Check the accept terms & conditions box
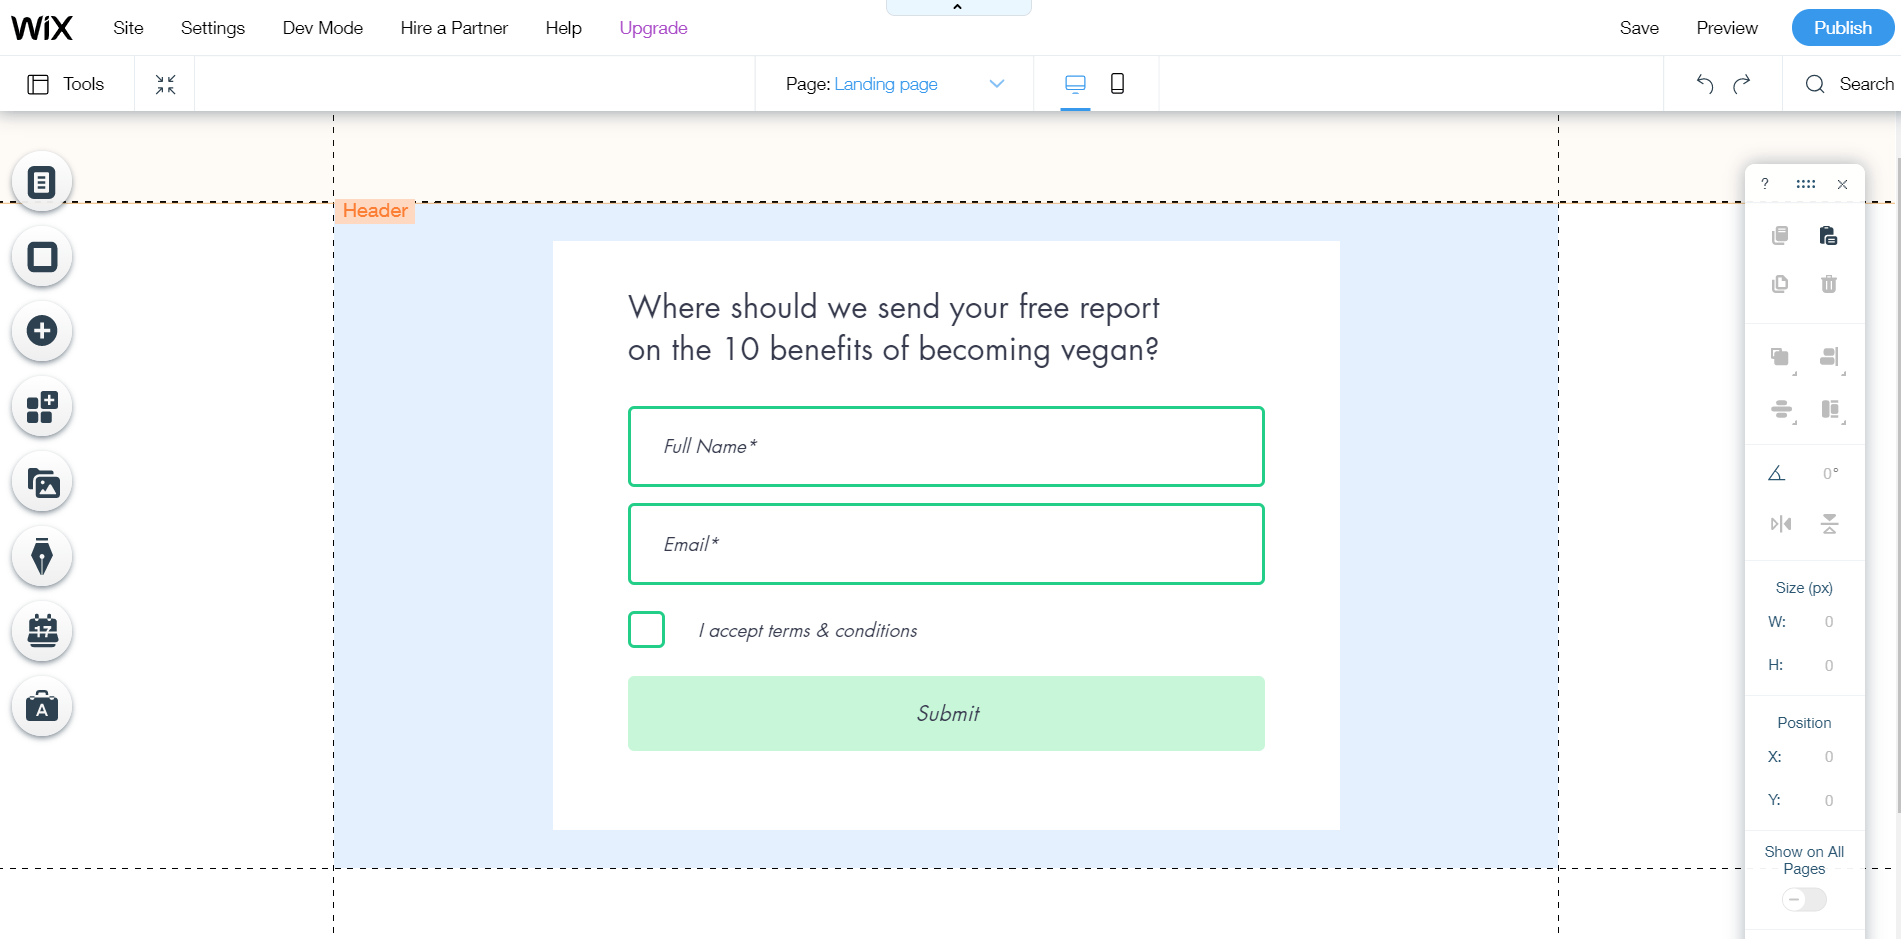Viewport: 1901px width, 939px height. click(646, 630)
